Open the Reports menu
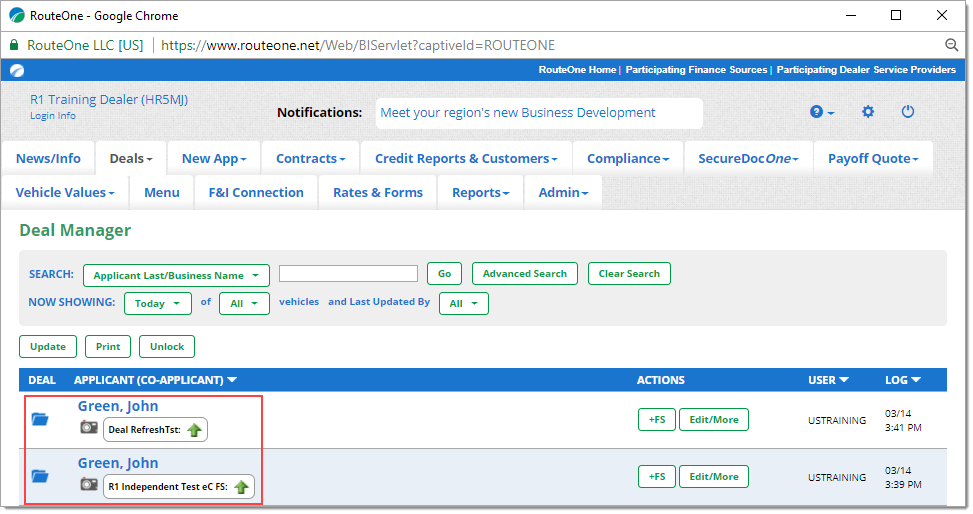 [480, 192]
